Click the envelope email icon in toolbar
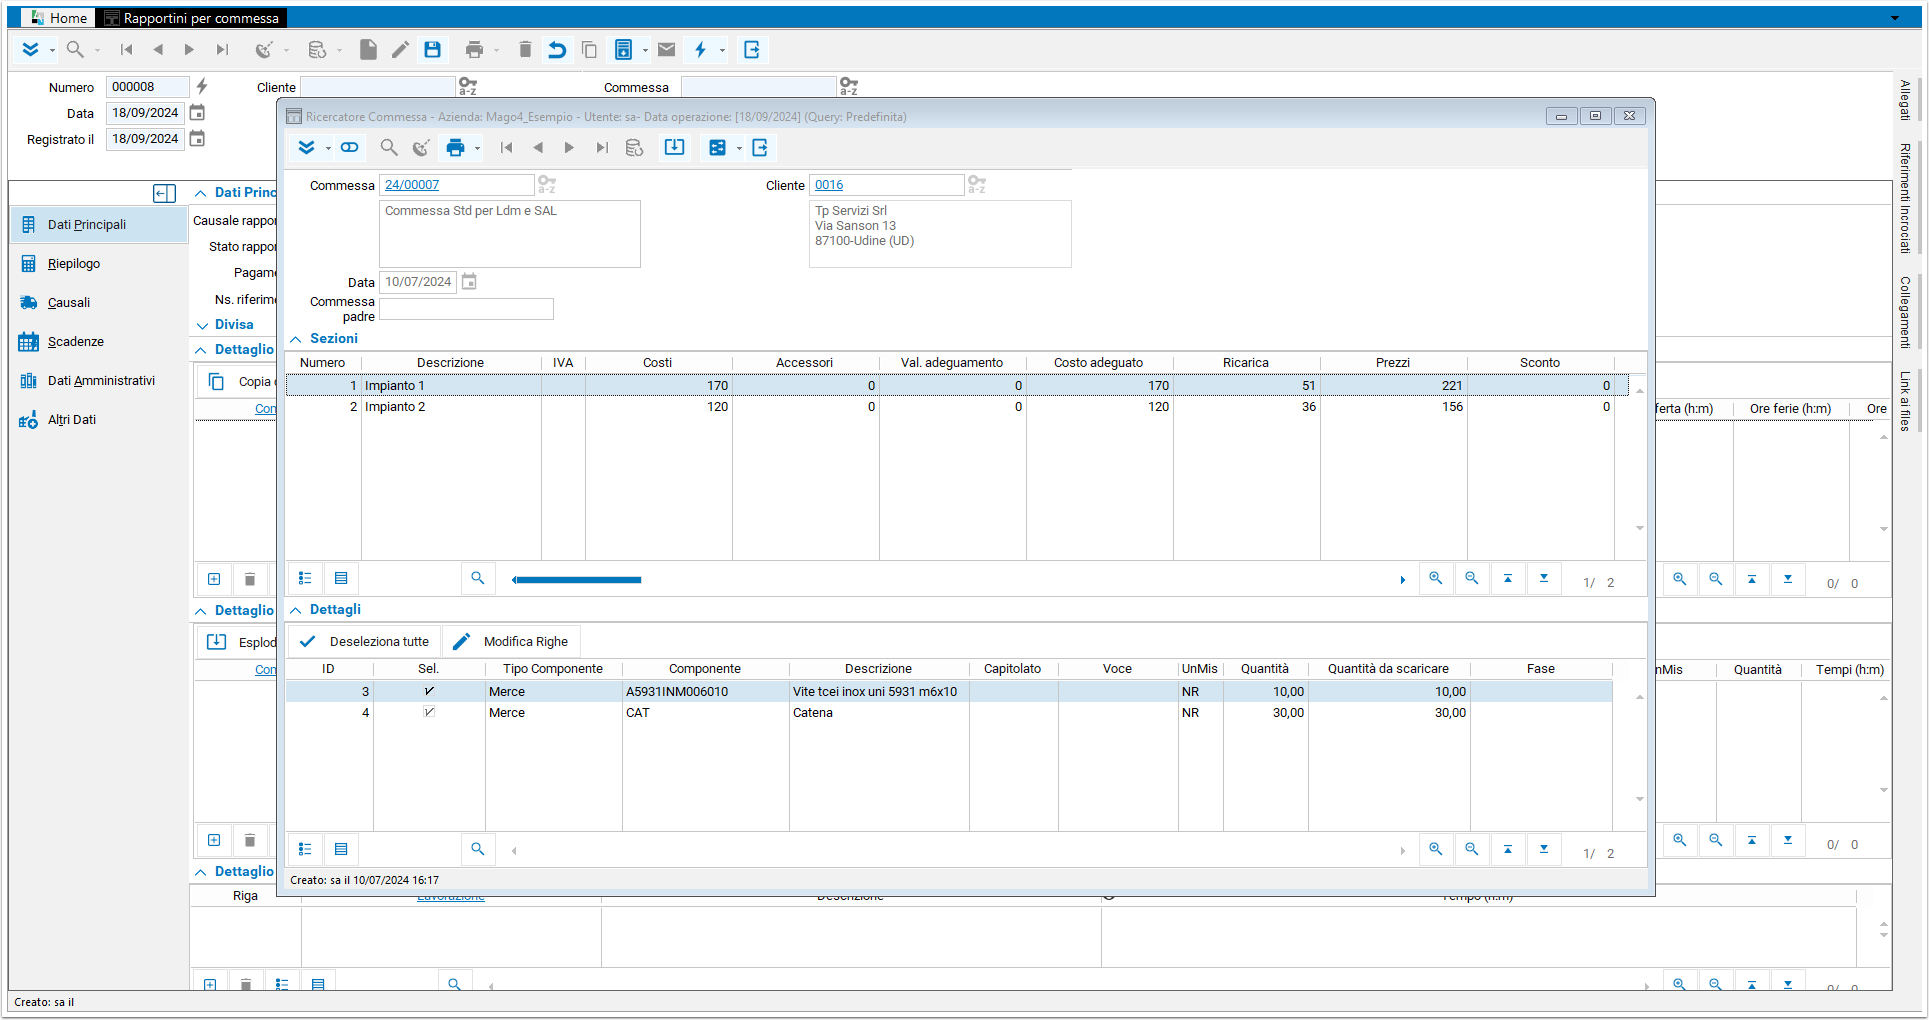The width and height of the screenshot is (1929, 1020). point(667,50)
